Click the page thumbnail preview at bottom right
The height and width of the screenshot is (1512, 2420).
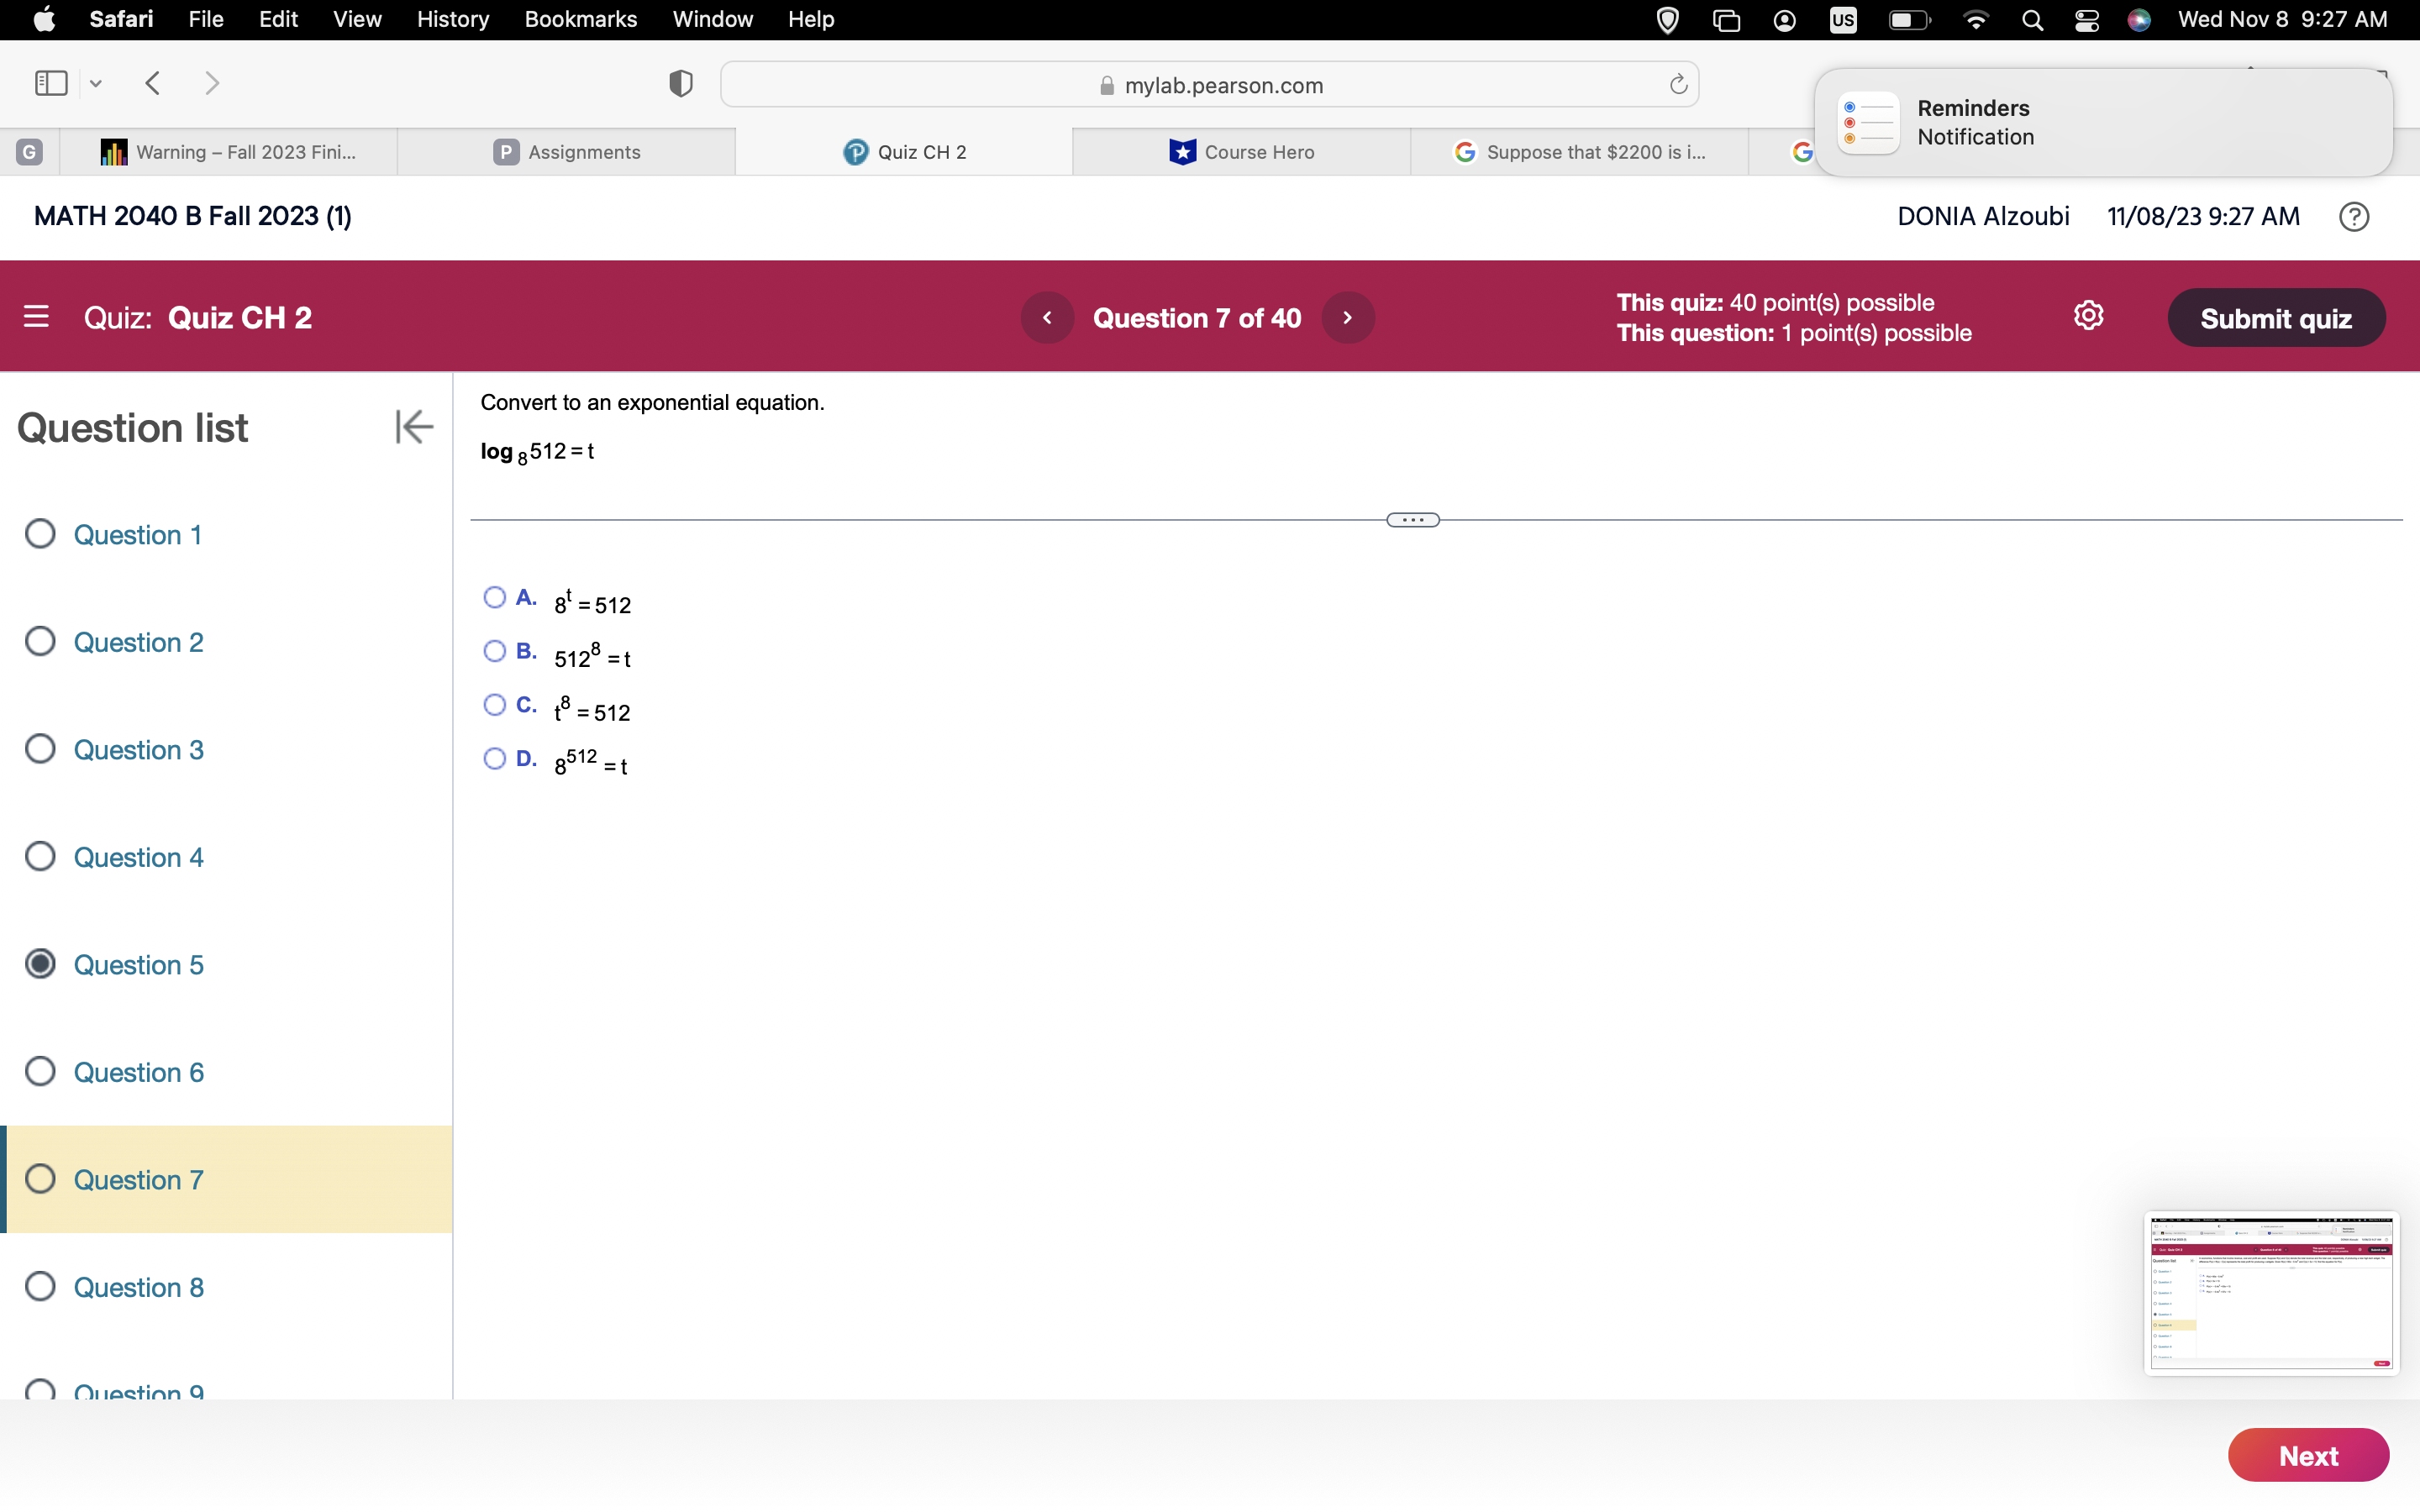[2271, 1293]
